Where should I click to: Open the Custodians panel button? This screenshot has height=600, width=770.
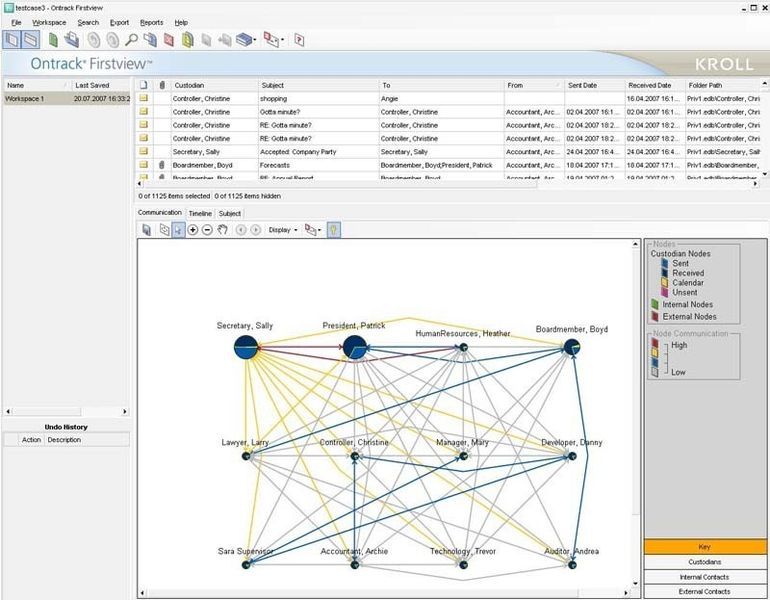(x=704, y=562)
